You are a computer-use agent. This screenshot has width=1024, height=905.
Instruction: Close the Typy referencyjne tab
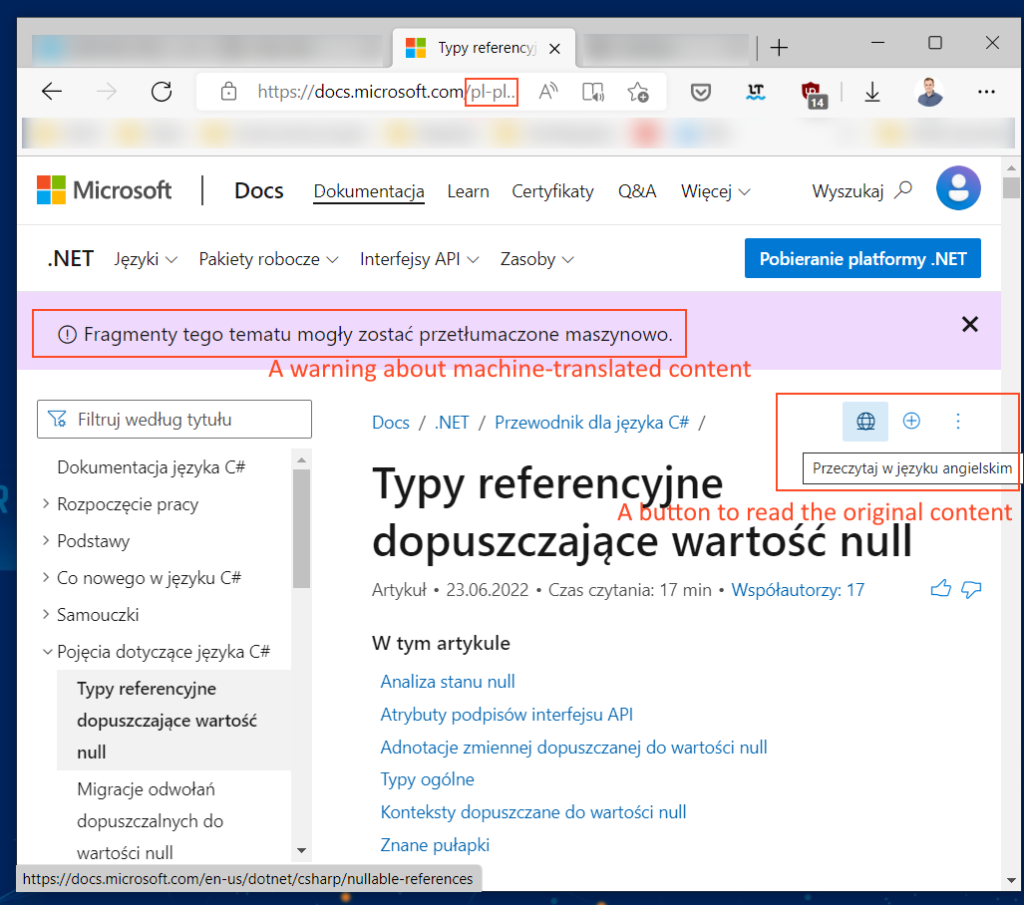(554, 48)
